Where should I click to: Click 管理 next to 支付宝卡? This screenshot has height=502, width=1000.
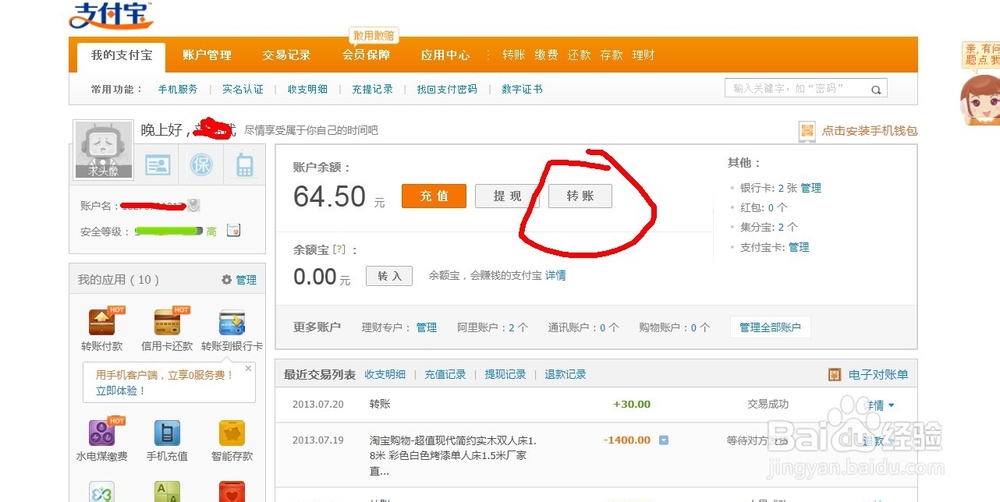pyautogui.click(x=798, y=247)
